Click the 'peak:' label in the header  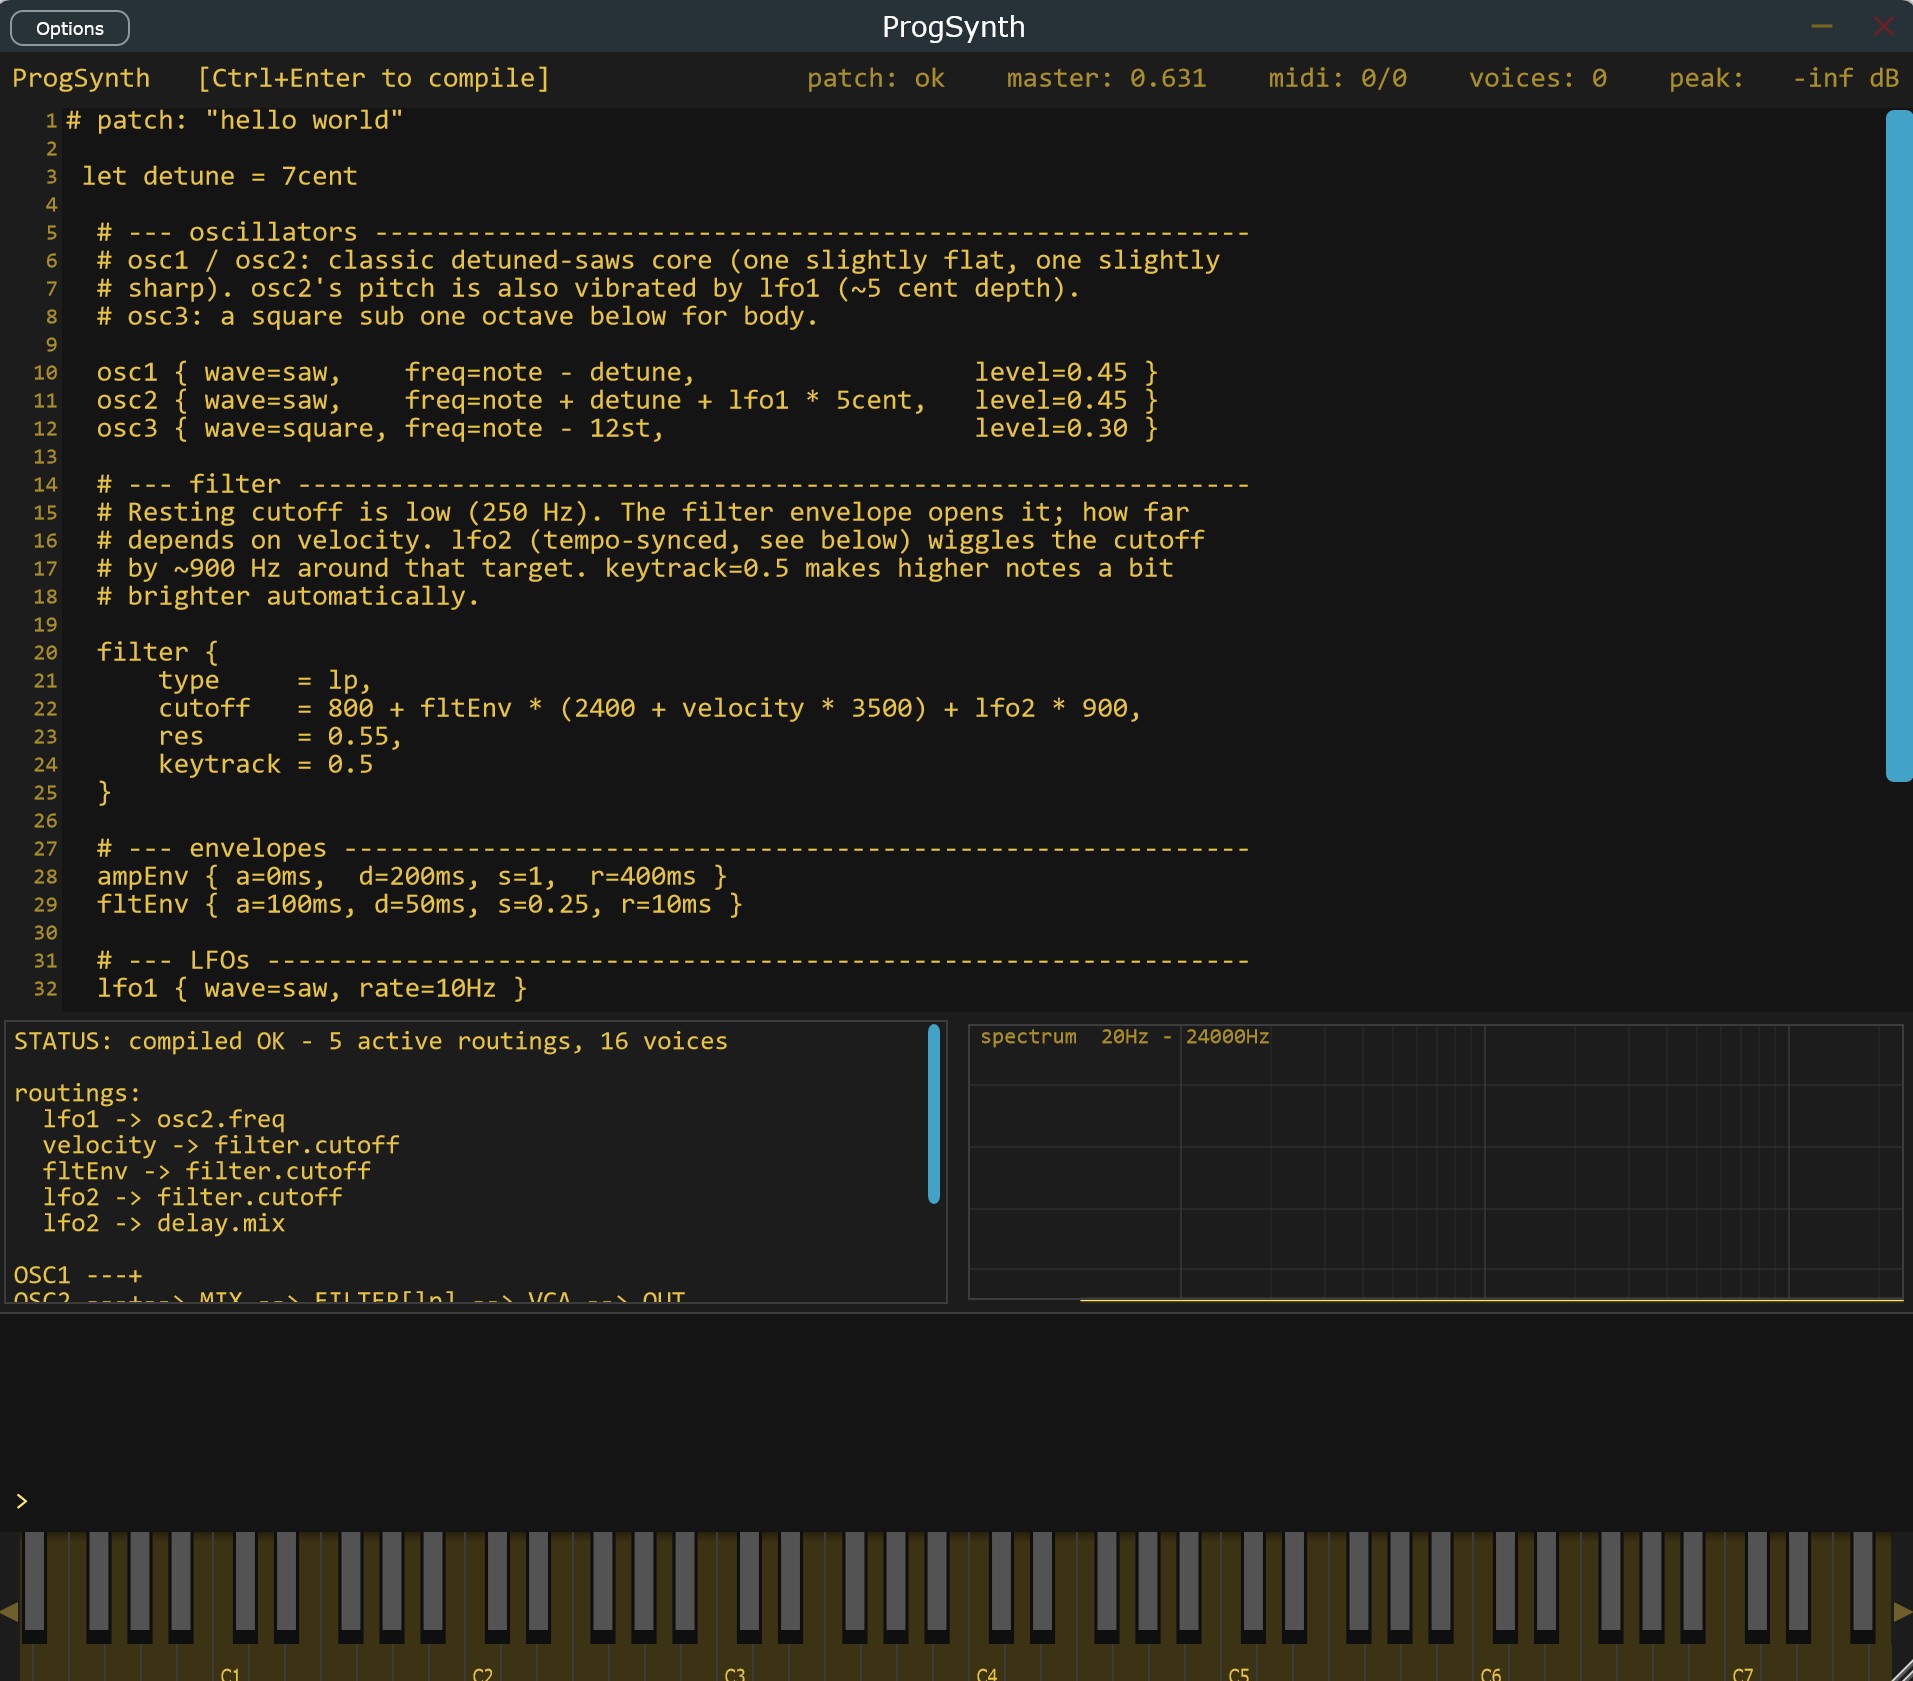(1706, 78)
